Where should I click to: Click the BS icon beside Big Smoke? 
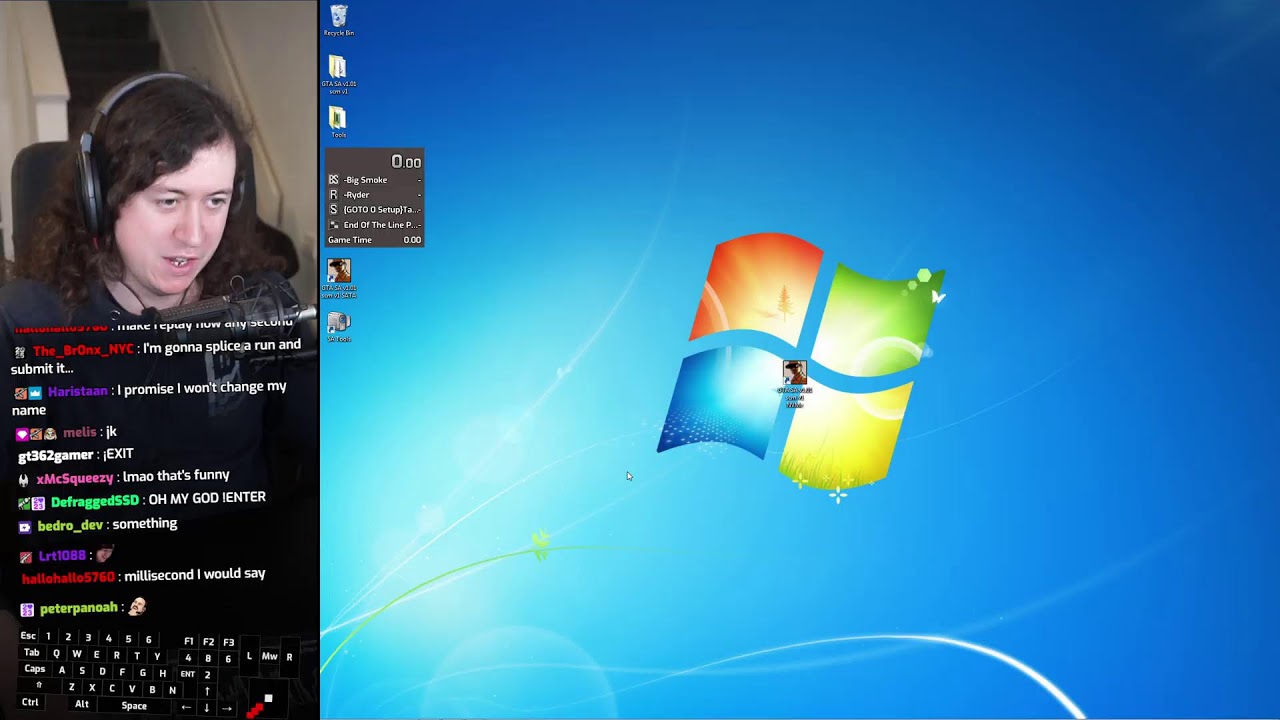(333, 180)
